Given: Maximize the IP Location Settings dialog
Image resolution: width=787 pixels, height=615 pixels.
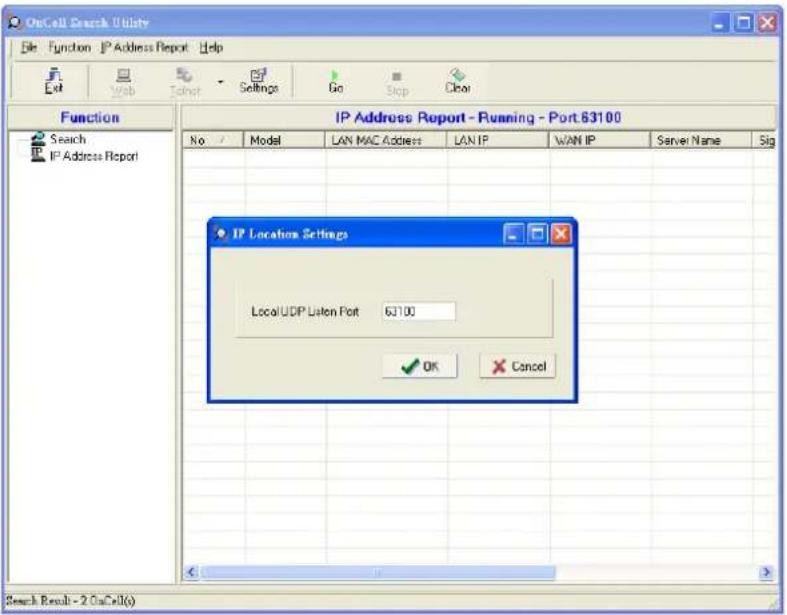Looking at the screenshot, I should (x=537, y=234).
